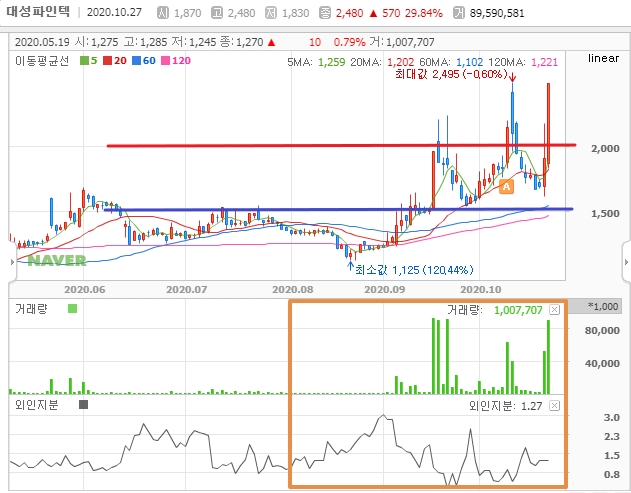Image resolution: width=631 pixels, height=493 pixels.
Task: Click the 2,000 price axis label
Action: pos(605,149)
